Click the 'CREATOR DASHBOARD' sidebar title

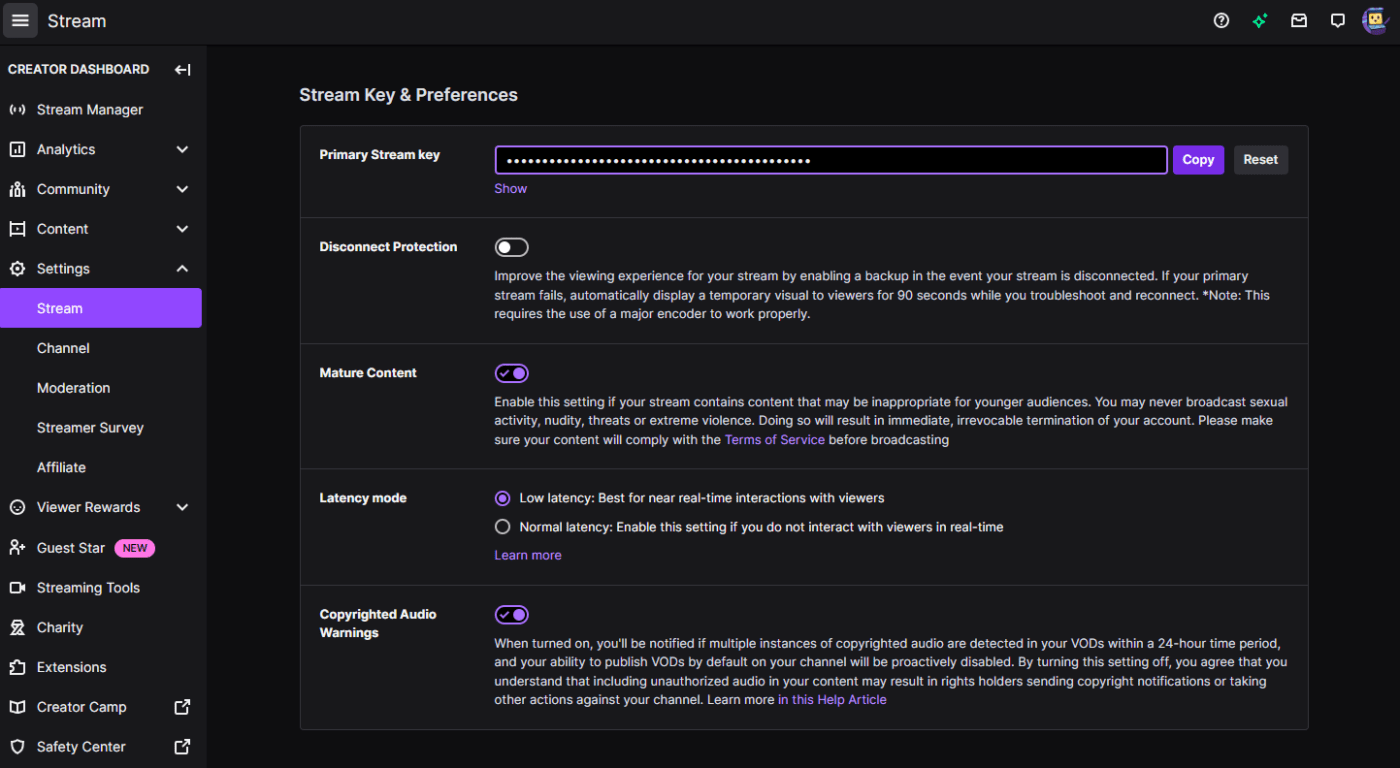(78, 69)
